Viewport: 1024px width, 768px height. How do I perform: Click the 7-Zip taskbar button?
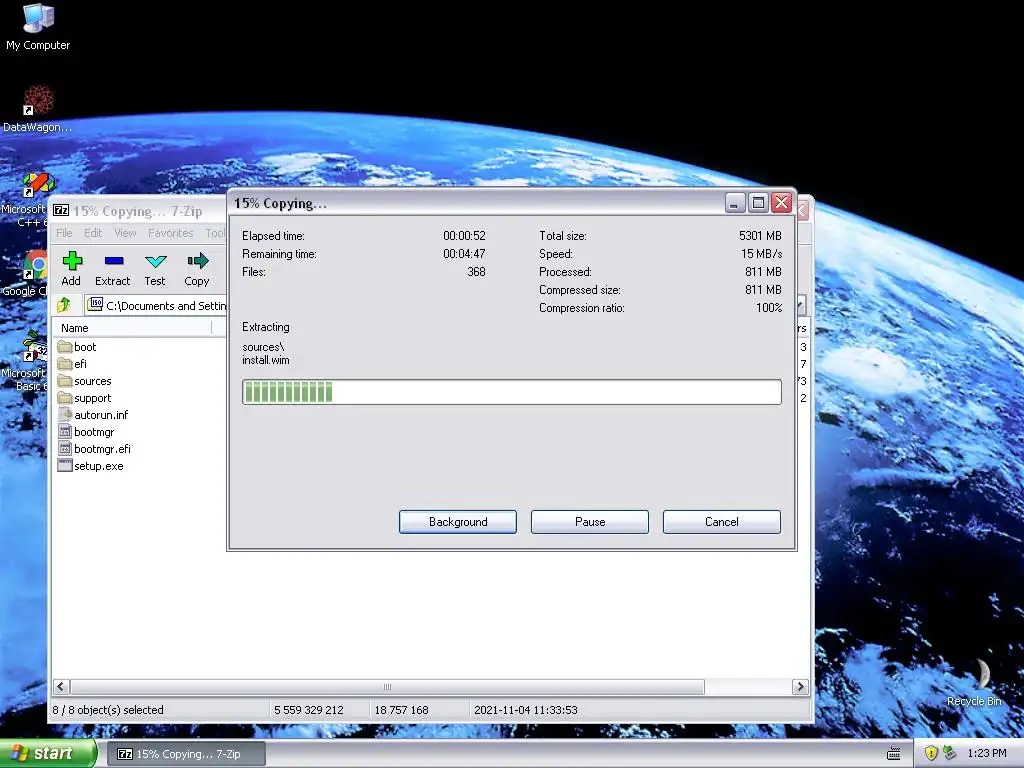[186, 754]
